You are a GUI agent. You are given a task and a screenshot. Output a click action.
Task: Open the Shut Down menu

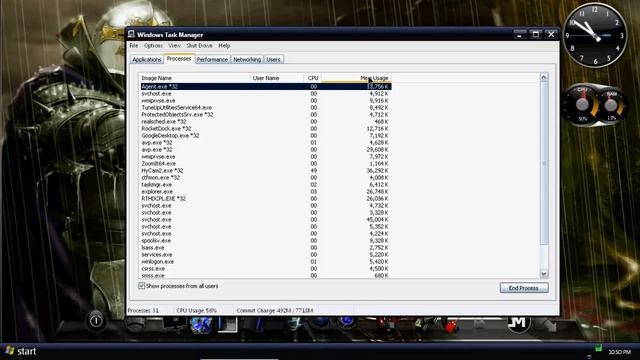point(199,46)
